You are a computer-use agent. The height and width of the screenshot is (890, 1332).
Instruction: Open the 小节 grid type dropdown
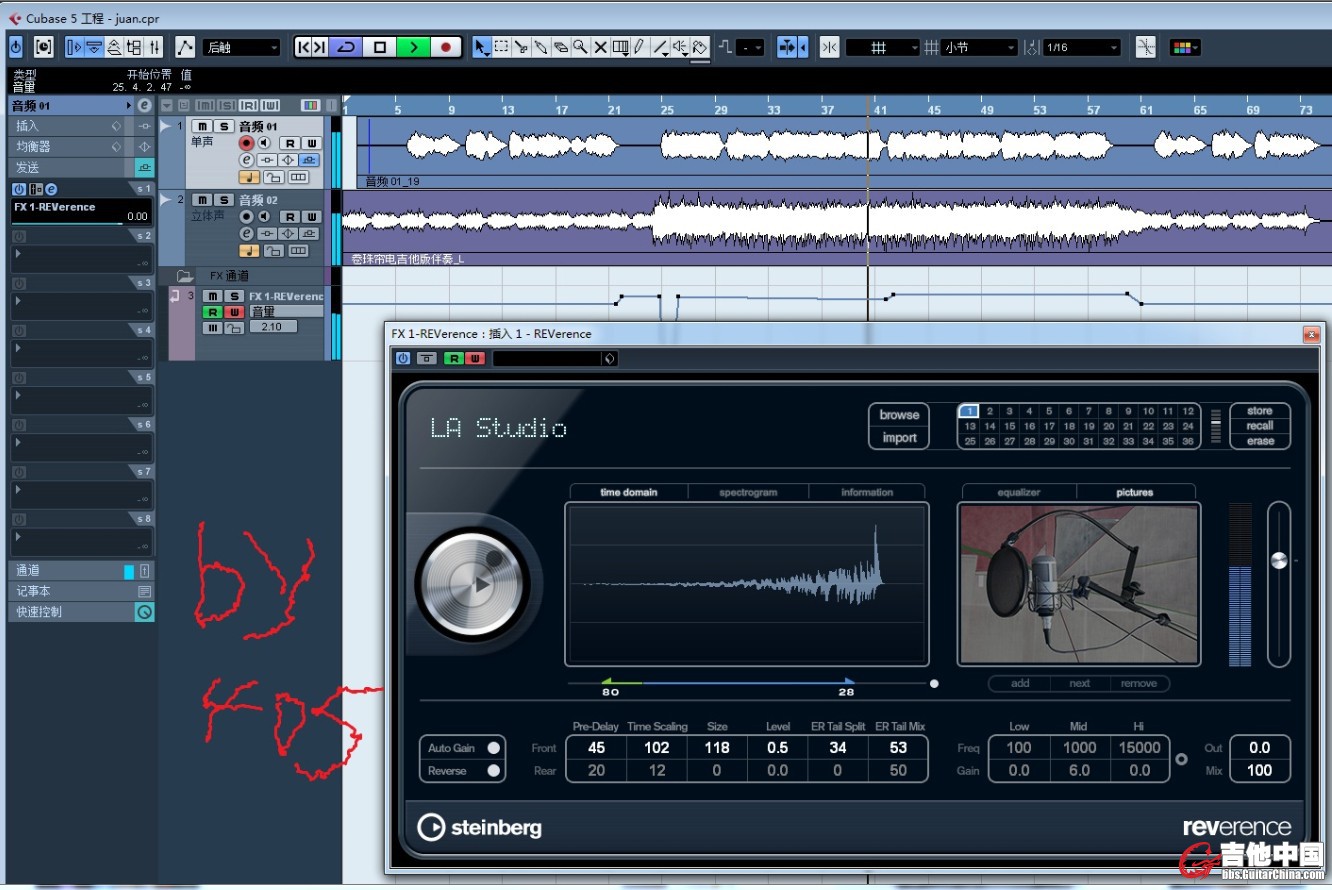(978, 47)
